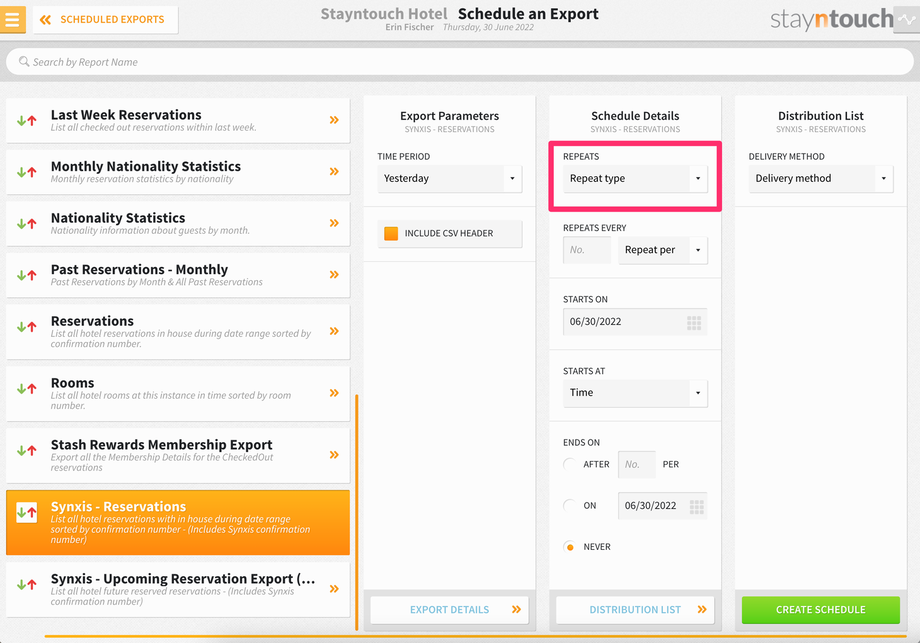Image resolution: width=920 pixels, height=643 pixels.
Task: Select Synxis - Upcoming Reservation Export report
Action: [x=178, y=590]
